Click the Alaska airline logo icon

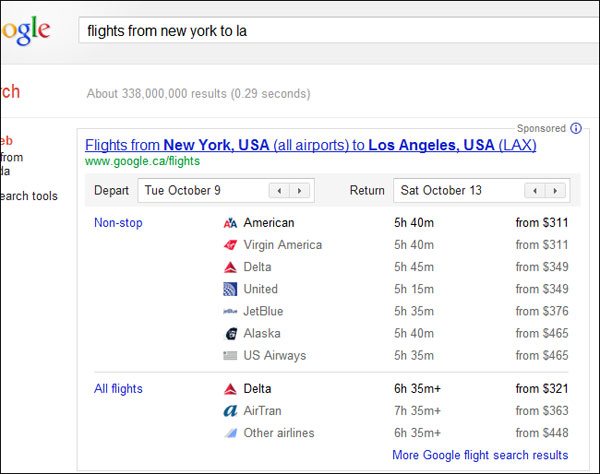[x=230, y=333]
